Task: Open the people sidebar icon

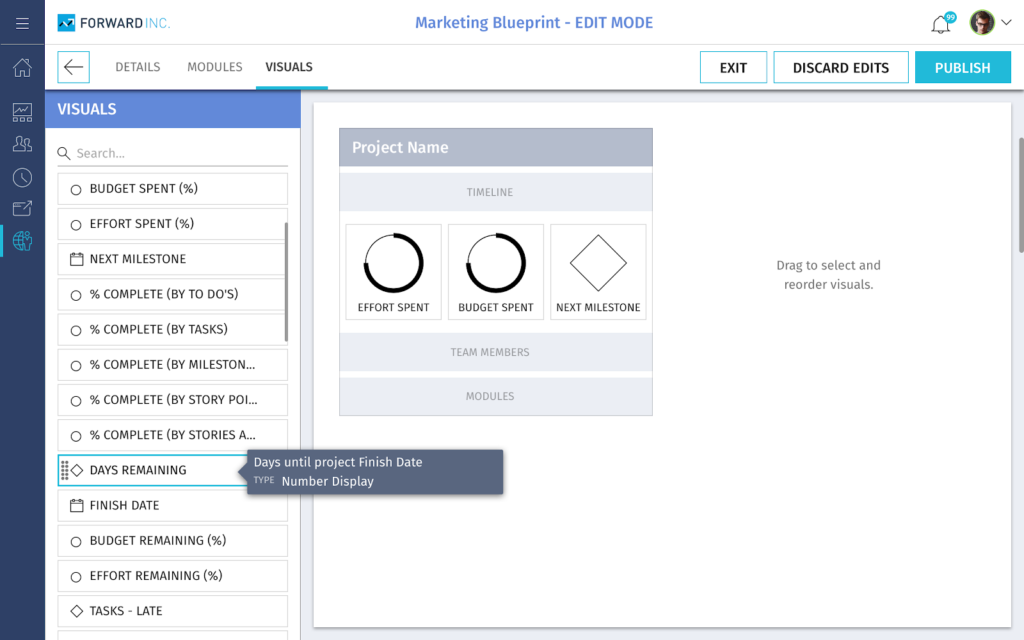Action: tap(22, 144)
